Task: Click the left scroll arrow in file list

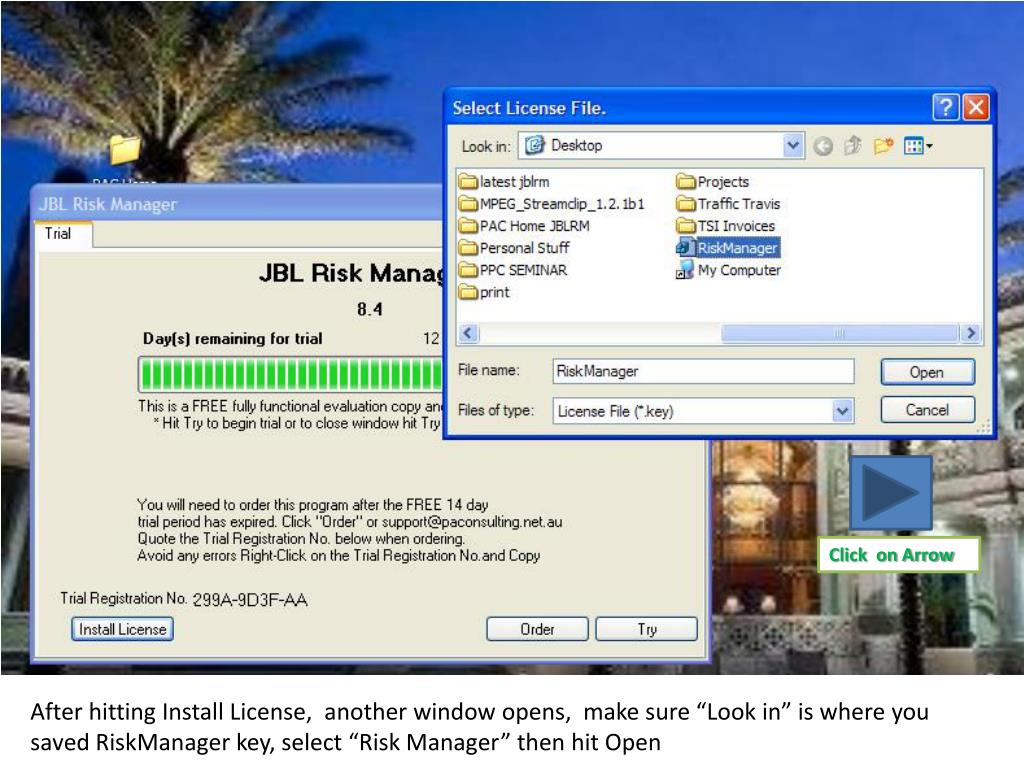Action: [x=467, y=333]
